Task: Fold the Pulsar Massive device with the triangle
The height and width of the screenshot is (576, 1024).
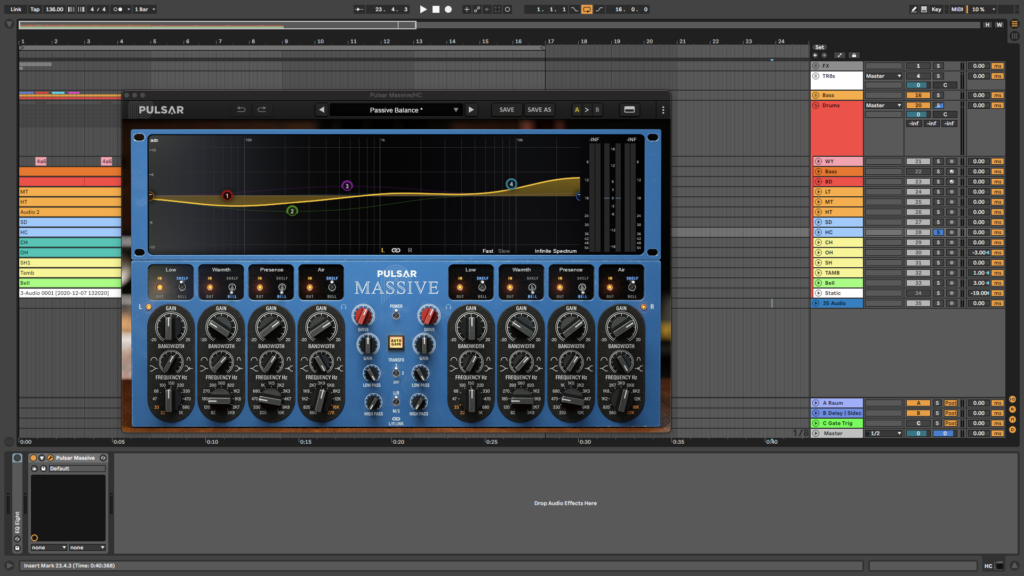Action: point(42,458)
